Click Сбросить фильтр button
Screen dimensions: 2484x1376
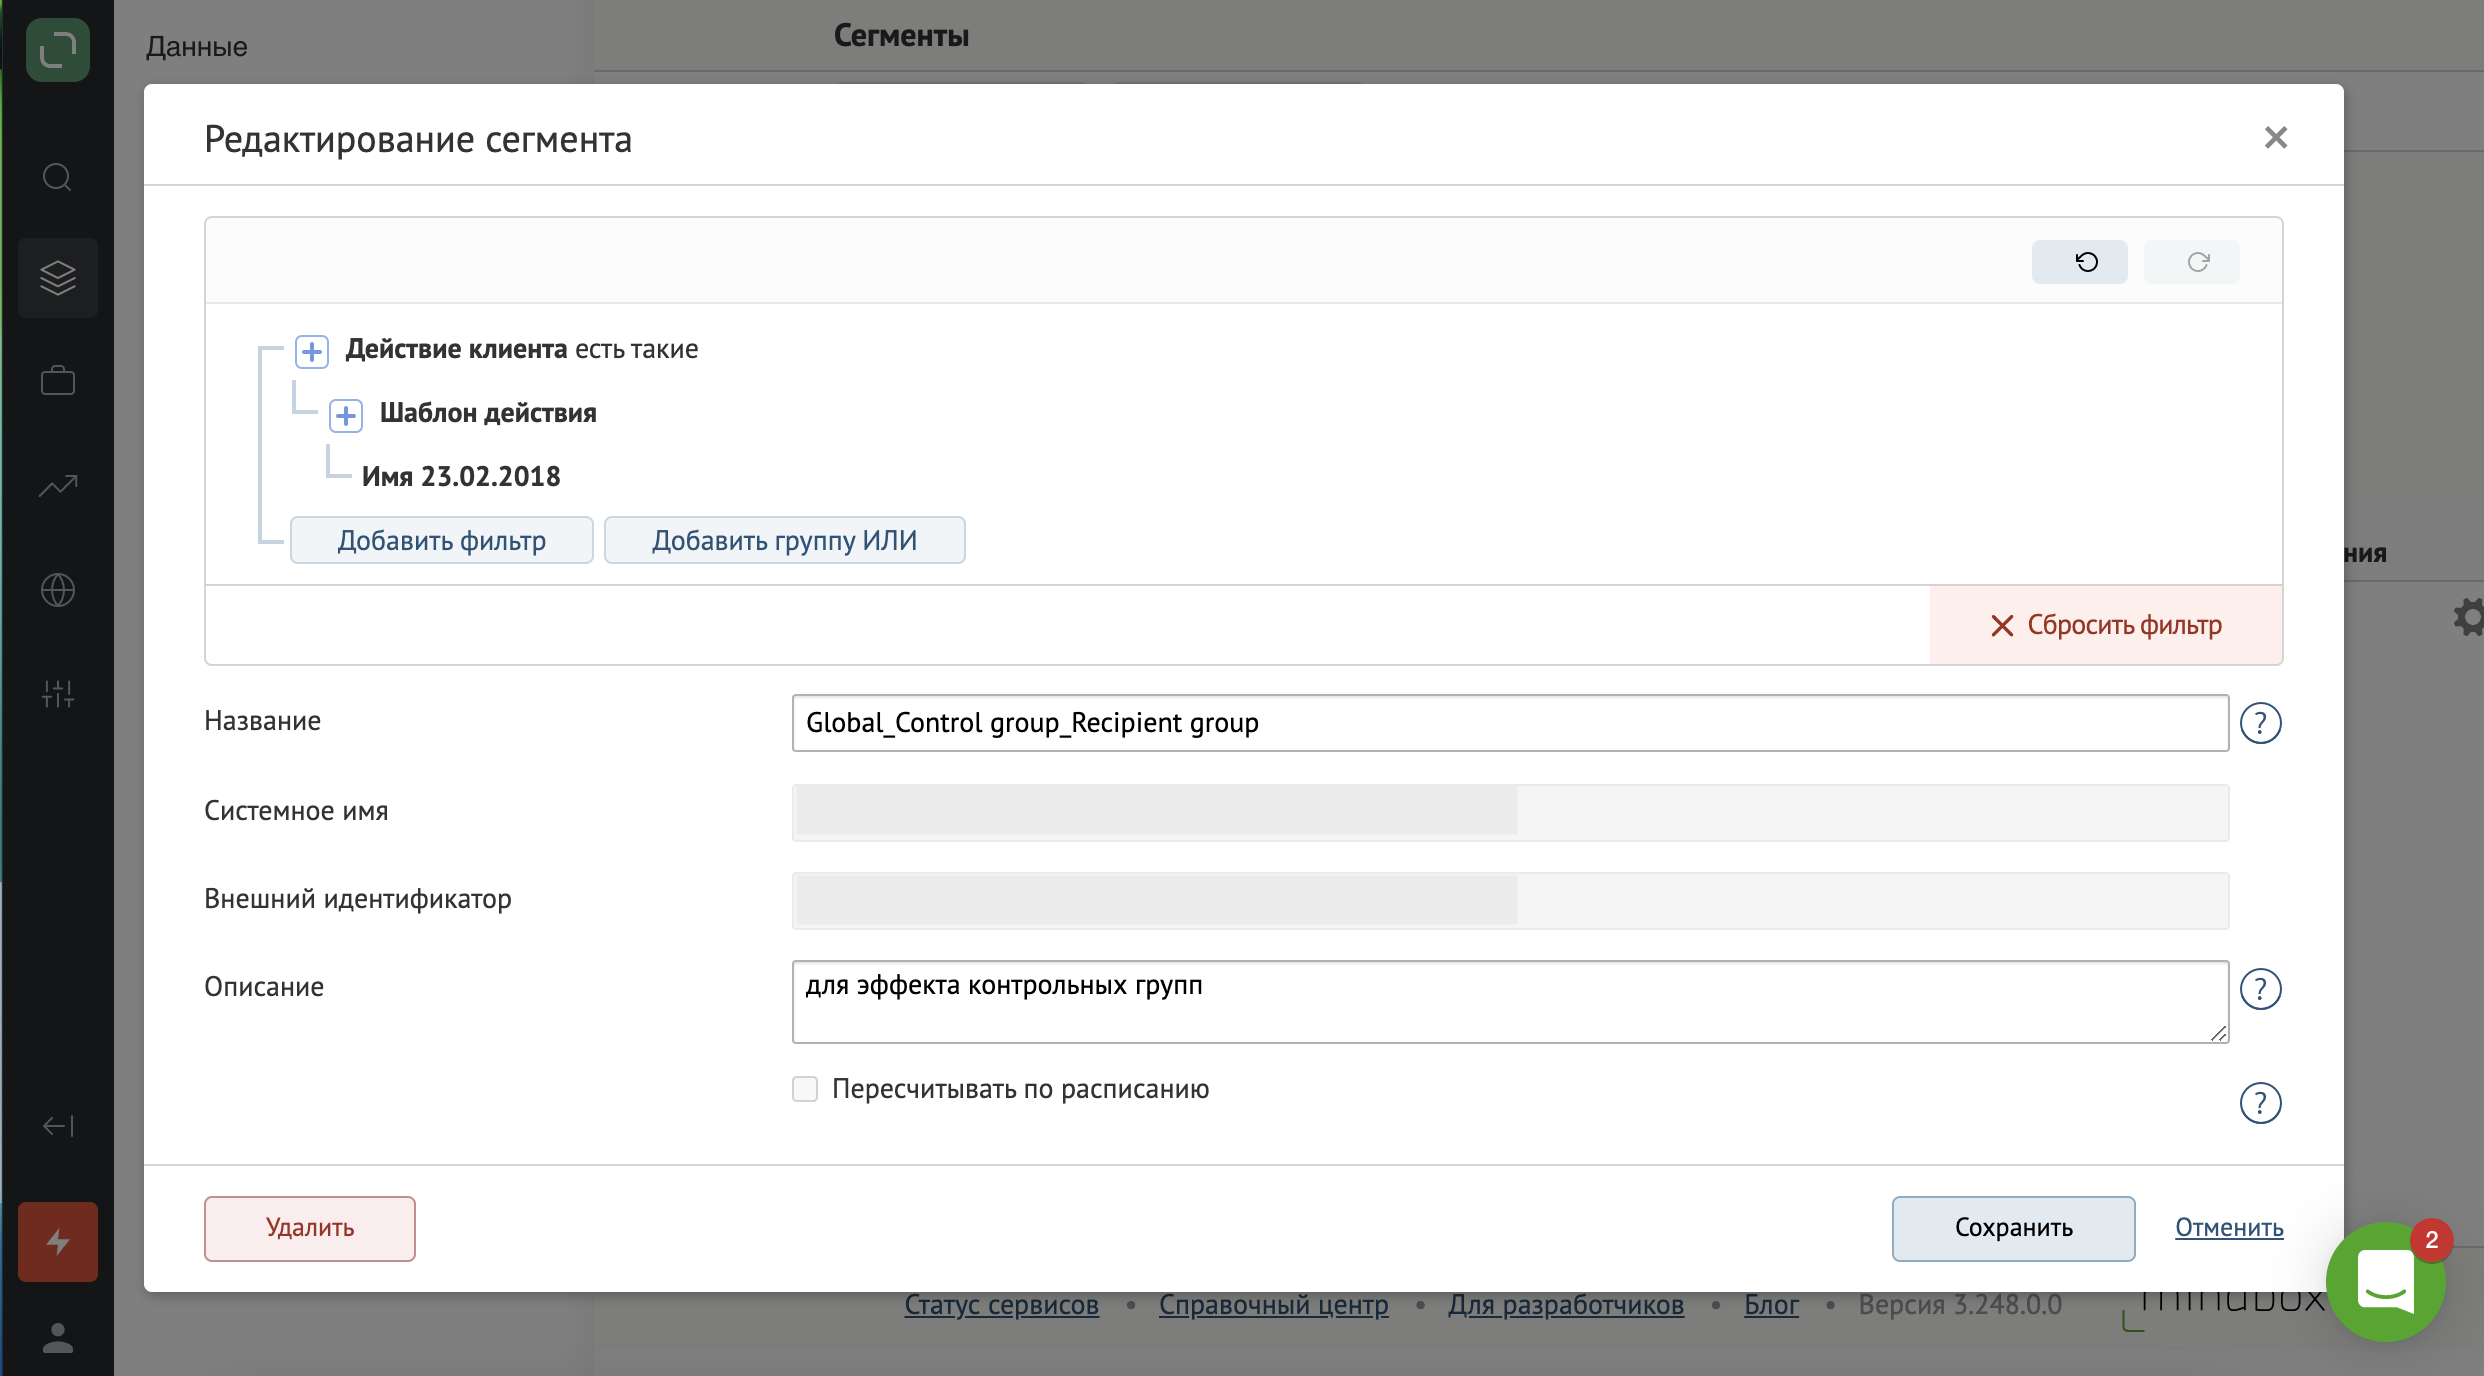click(2106, 625)
